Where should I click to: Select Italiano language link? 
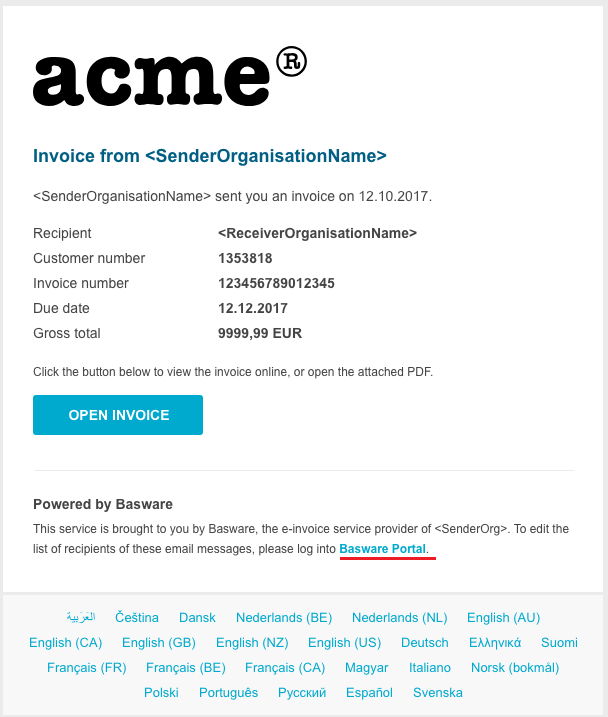point(430,667)
